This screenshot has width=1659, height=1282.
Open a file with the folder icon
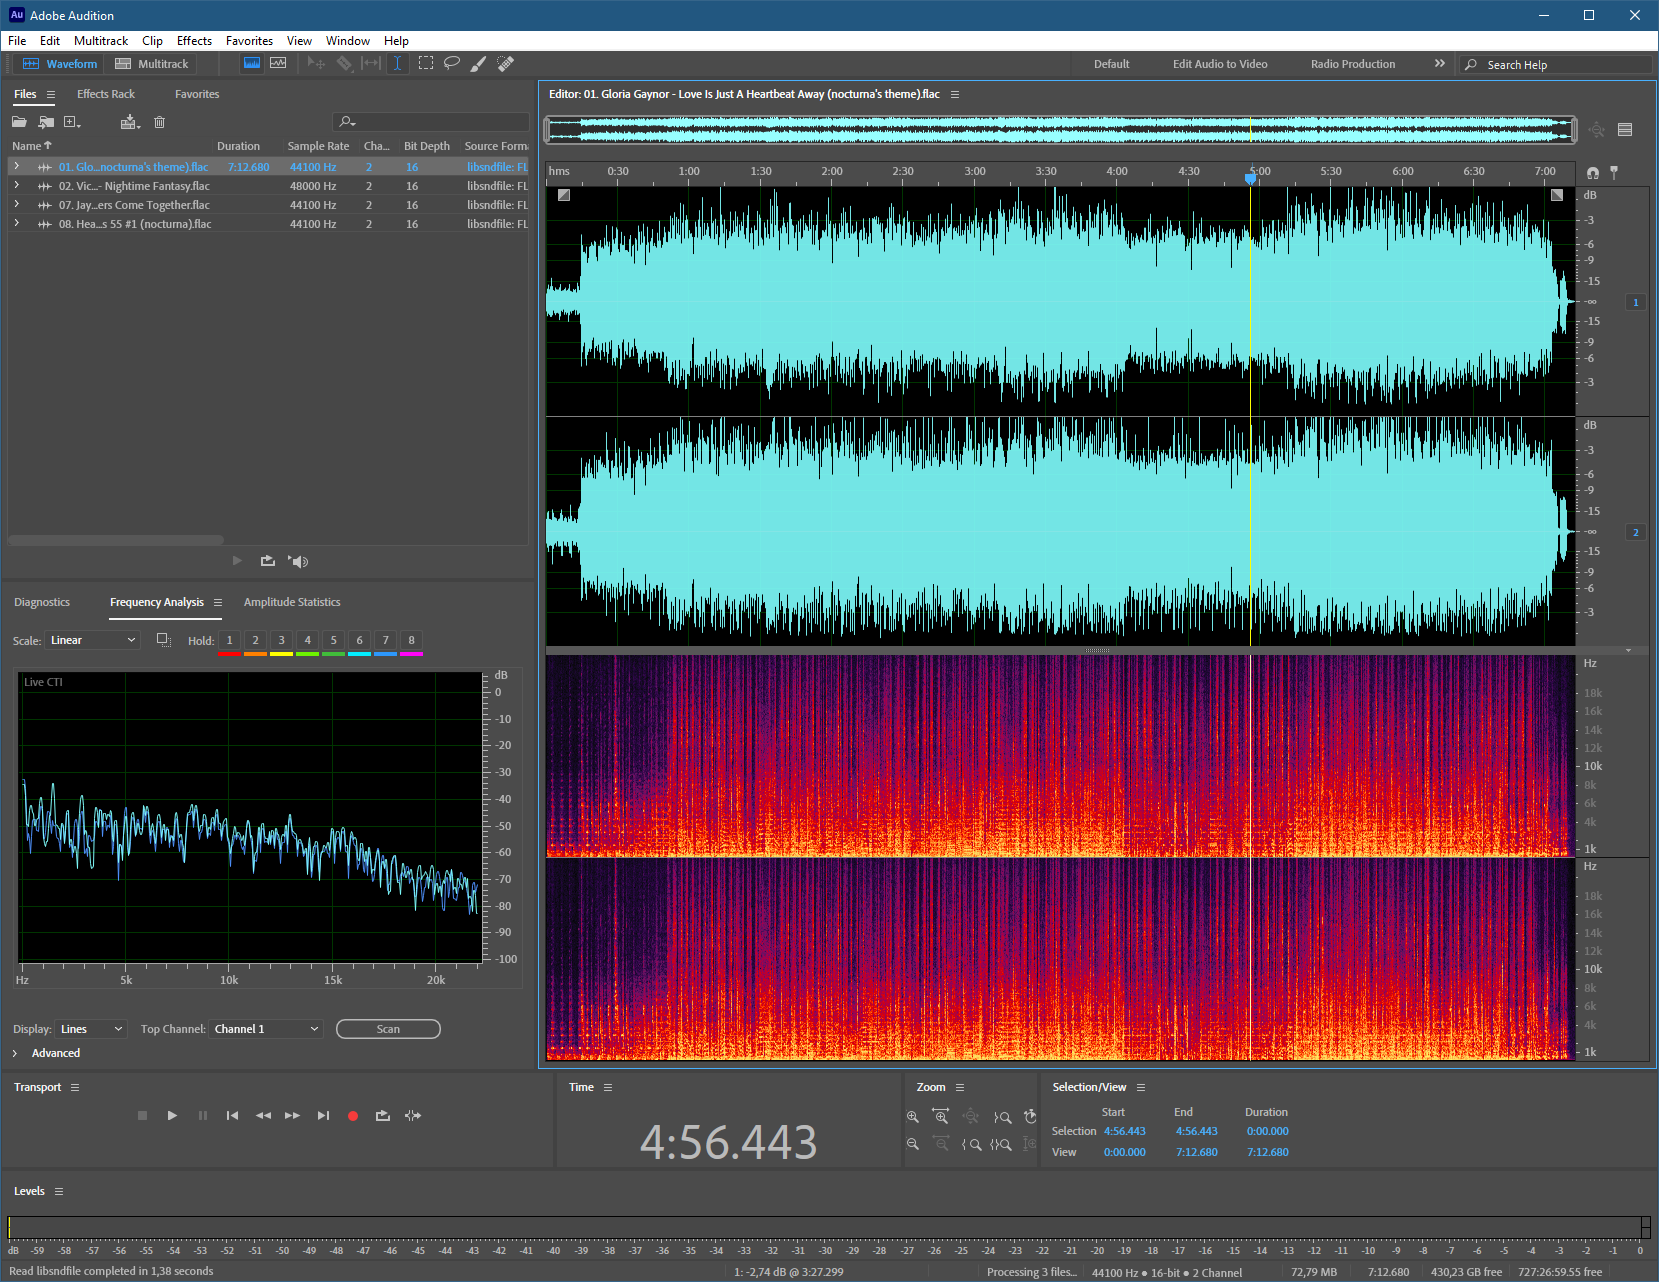(x=19, y=122)
